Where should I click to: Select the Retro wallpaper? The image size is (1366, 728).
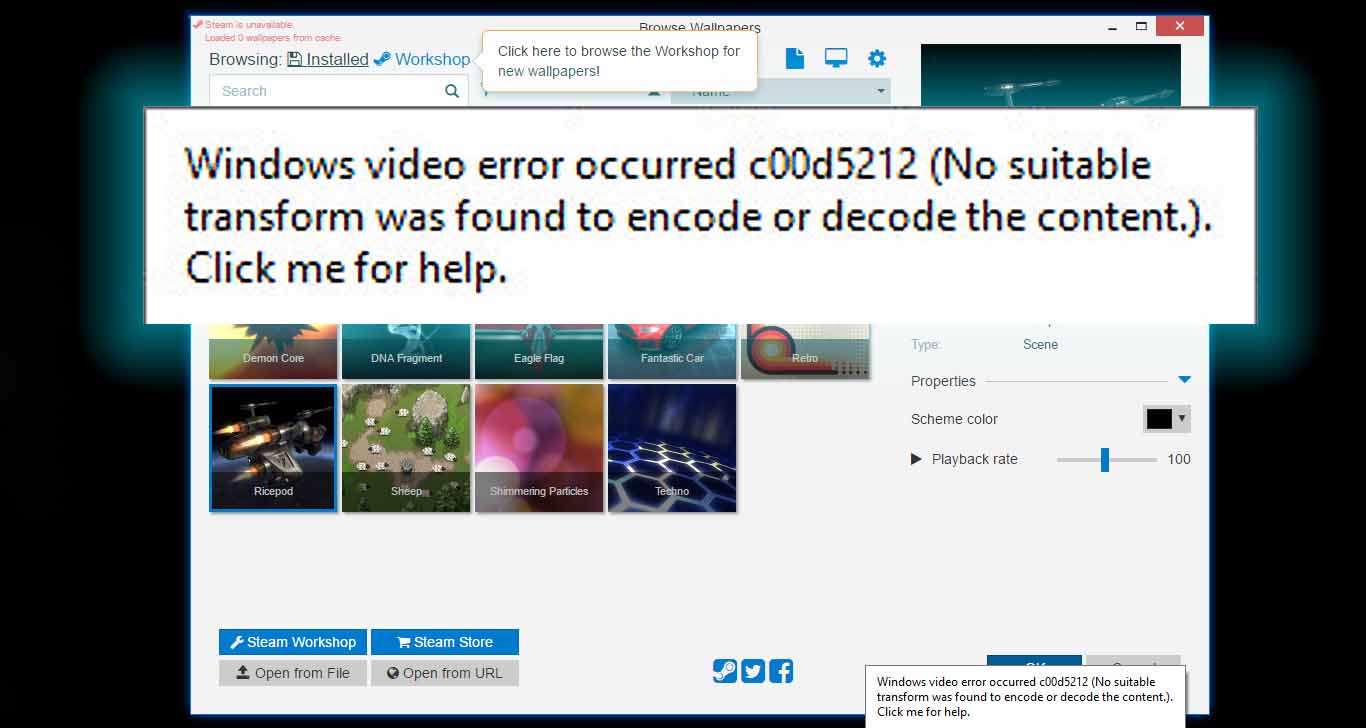coord(805,350)
